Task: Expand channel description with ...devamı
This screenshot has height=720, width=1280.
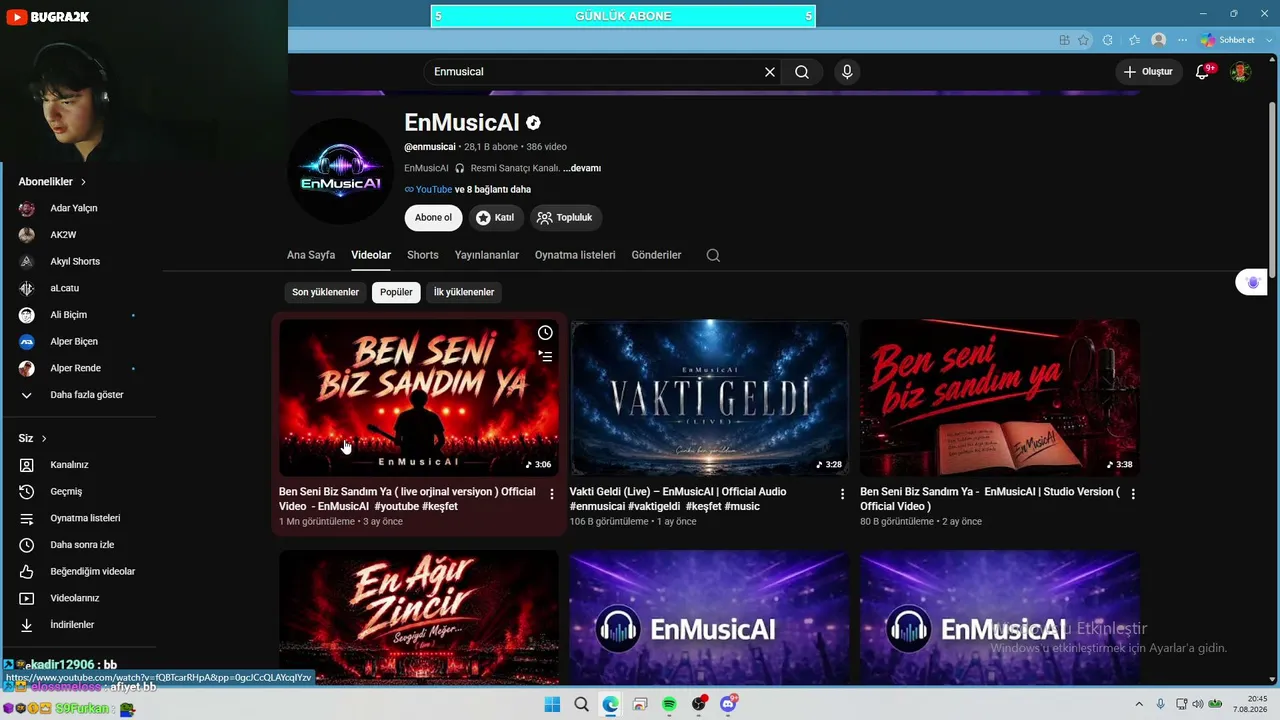Action: pyautogui.click(x=582, y=168)
